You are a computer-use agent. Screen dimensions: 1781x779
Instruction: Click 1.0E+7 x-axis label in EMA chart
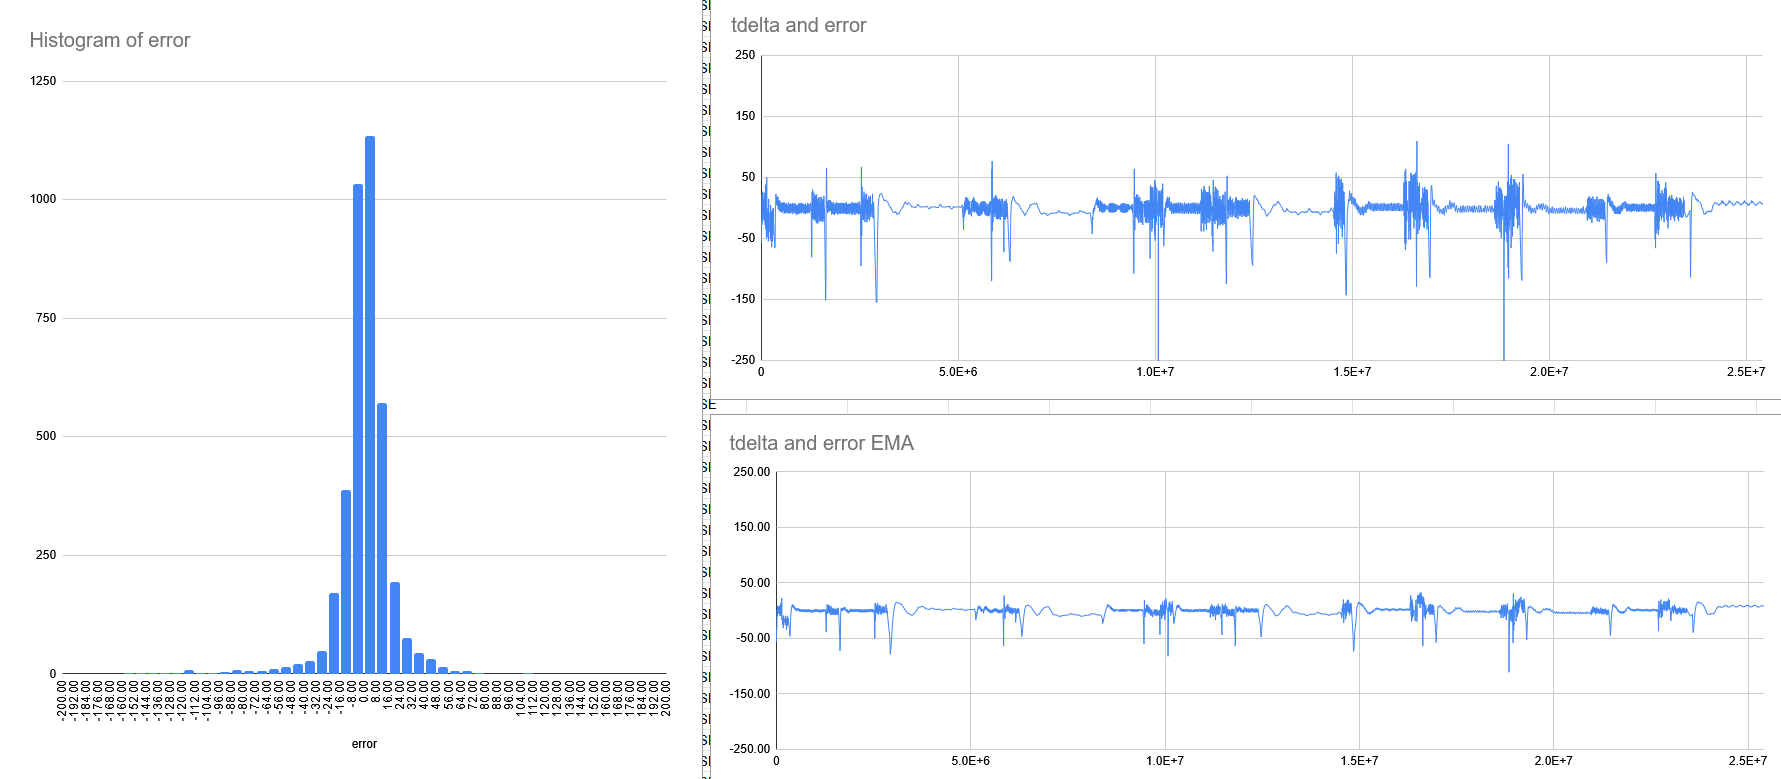click(x=1165, y=761)
